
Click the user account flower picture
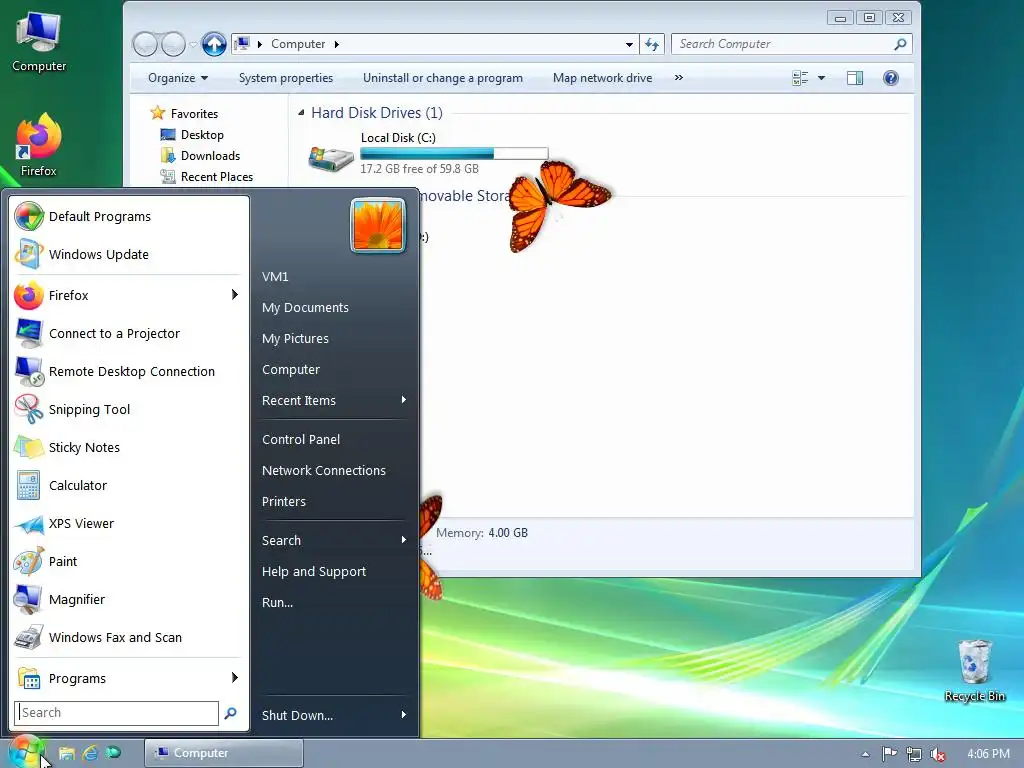(377, 225)
